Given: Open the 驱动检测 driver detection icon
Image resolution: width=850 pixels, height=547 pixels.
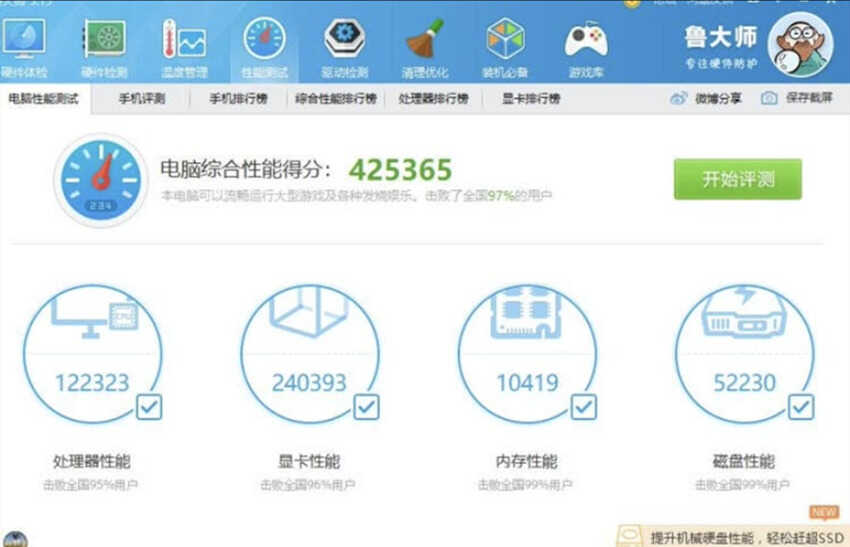Looking at the screenshot, I should pos(345,38).
